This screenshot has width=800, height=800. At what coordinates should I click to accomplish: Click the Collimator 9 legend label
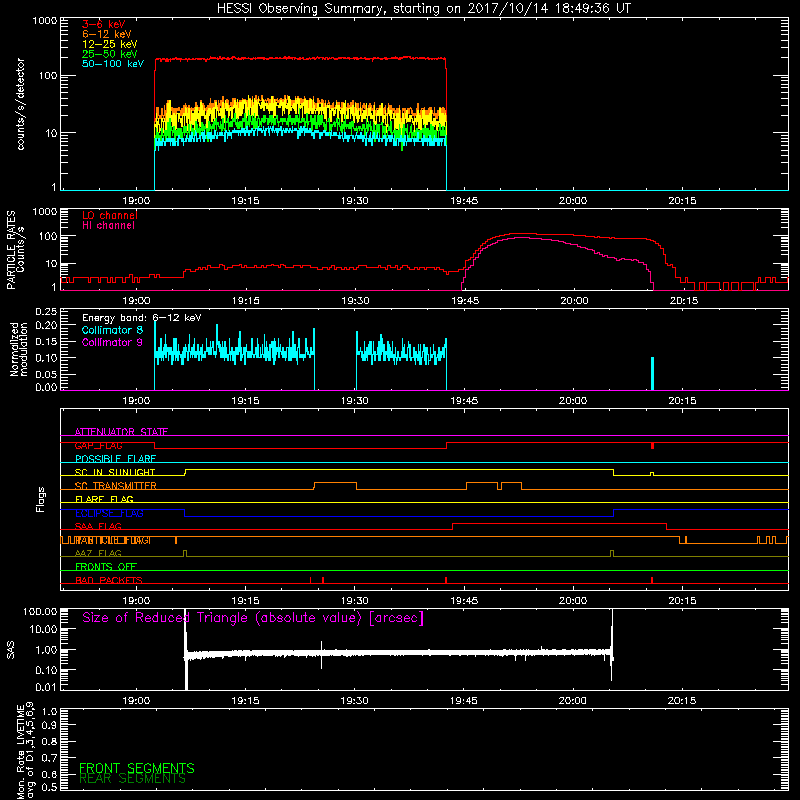[112, 342]
